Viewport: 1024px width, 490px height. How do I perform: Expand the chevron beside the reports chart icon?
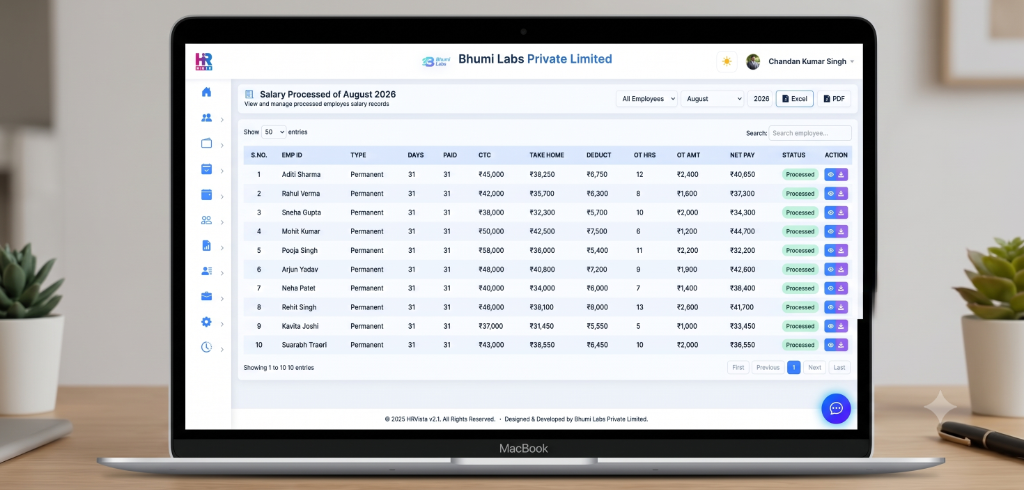click(222, 247)
